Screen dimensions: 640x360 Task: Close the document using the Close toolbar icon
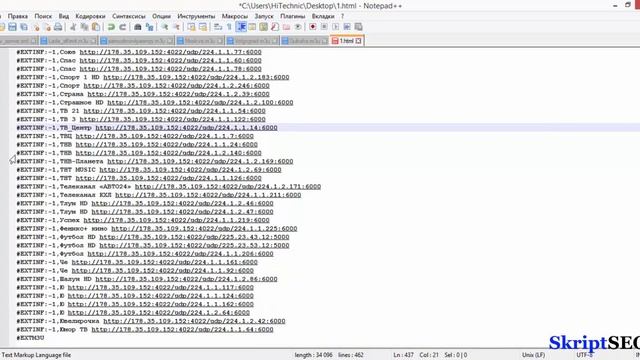[37, 27]
